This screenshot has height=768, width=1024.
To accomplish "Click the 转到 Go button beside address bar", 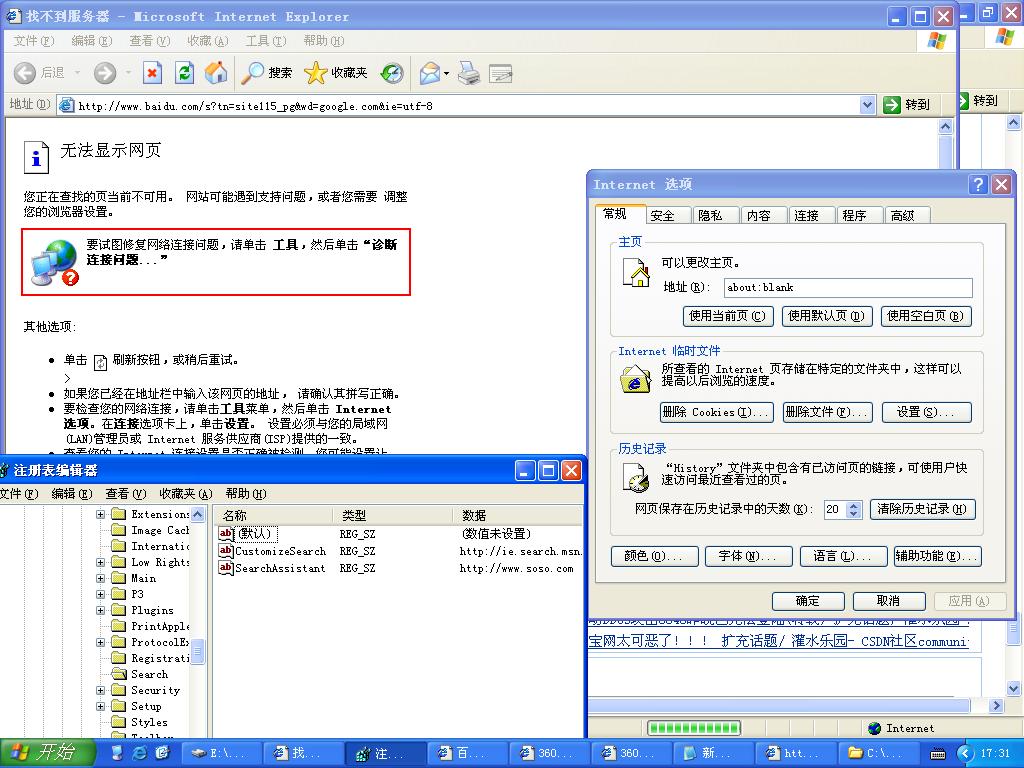I will (907, 104).
